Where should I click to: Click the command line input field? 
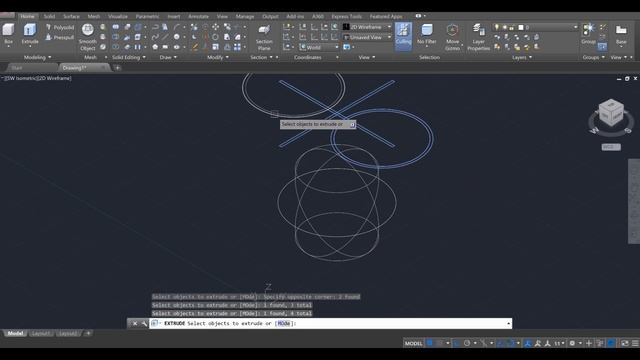pos(331,323)
